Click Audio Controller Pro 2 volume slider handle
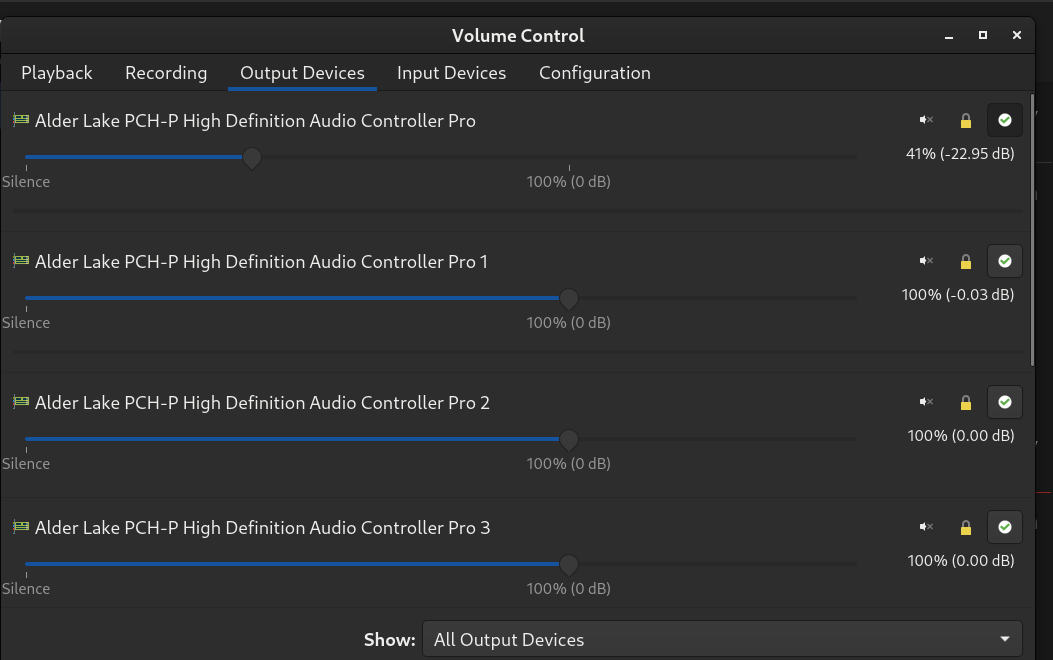This screenshot has width=1053, height=660. pos(569,440)
